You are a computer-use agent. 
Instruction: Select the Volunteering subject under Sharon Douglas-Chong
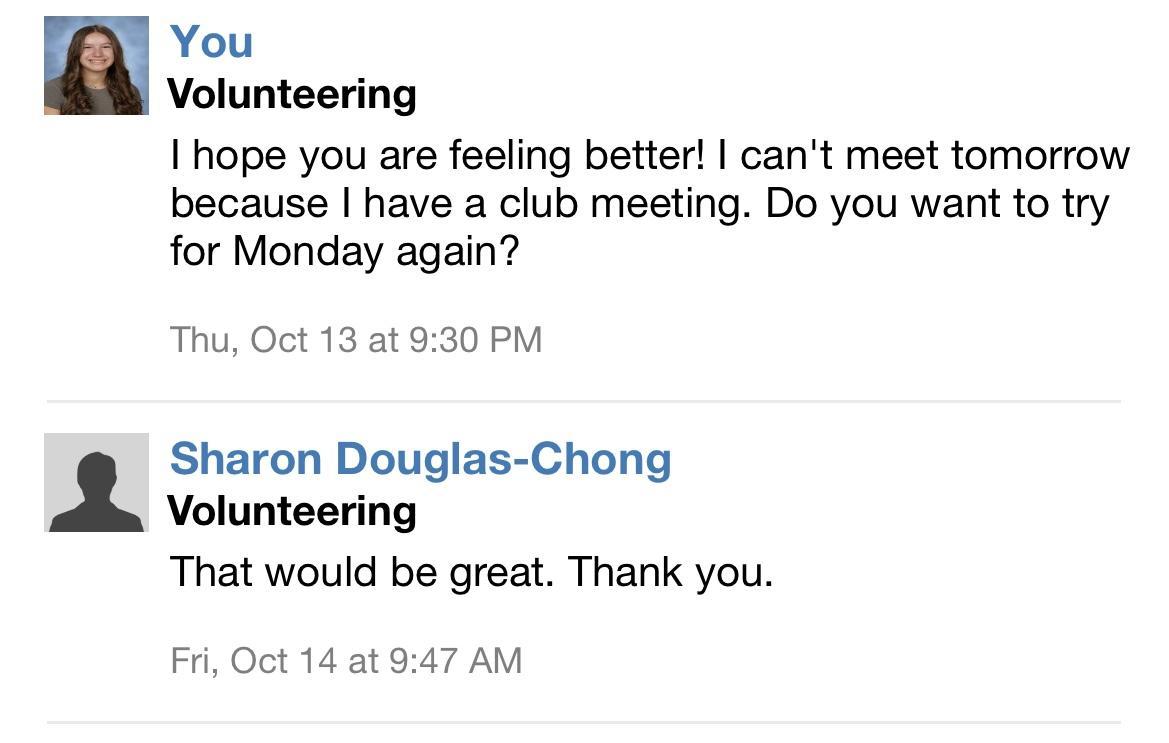[292, 511]
